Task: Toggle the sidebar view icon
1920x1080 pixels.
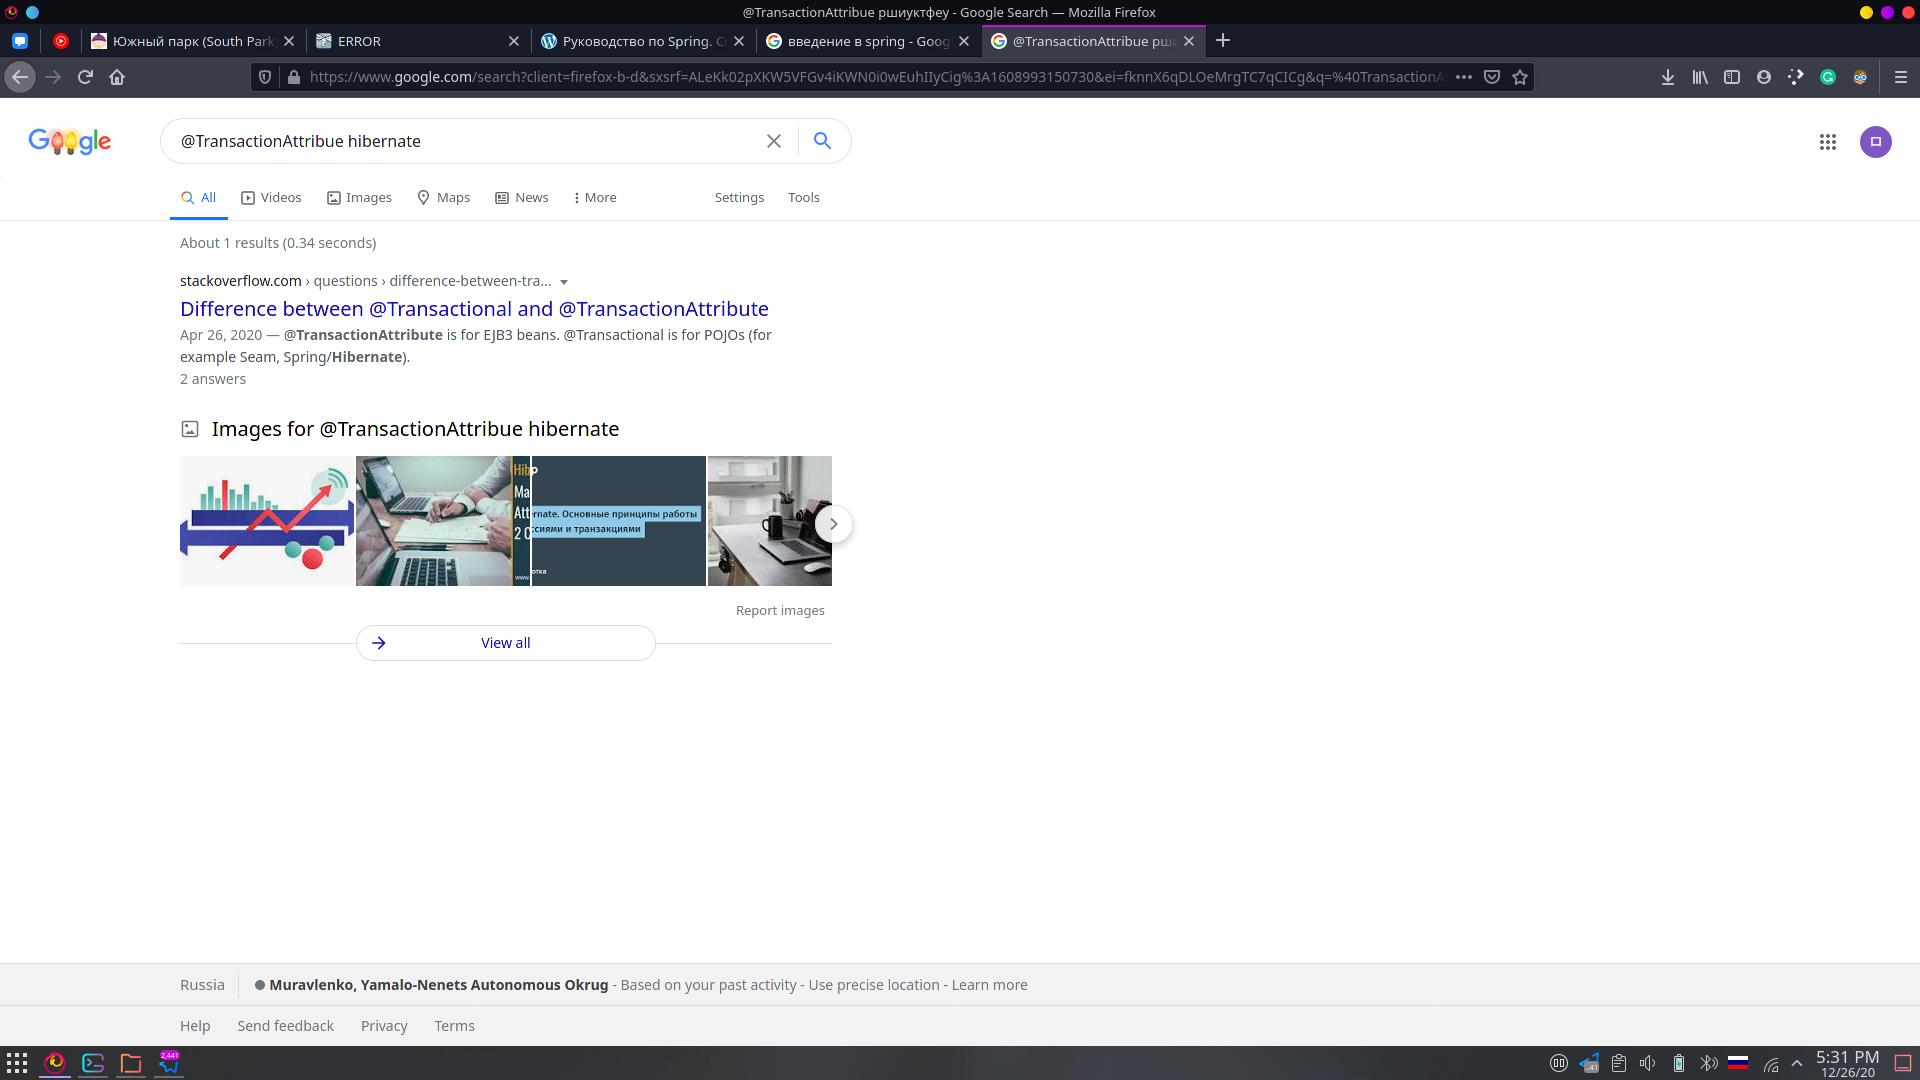Action: [1732, 77]
